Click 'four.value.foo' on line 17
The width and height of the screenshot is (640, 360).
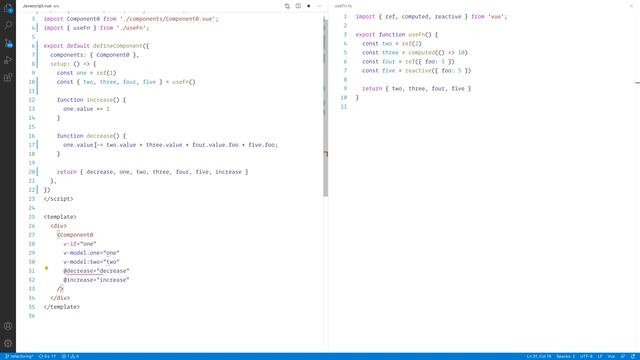(x=215, y=145)
